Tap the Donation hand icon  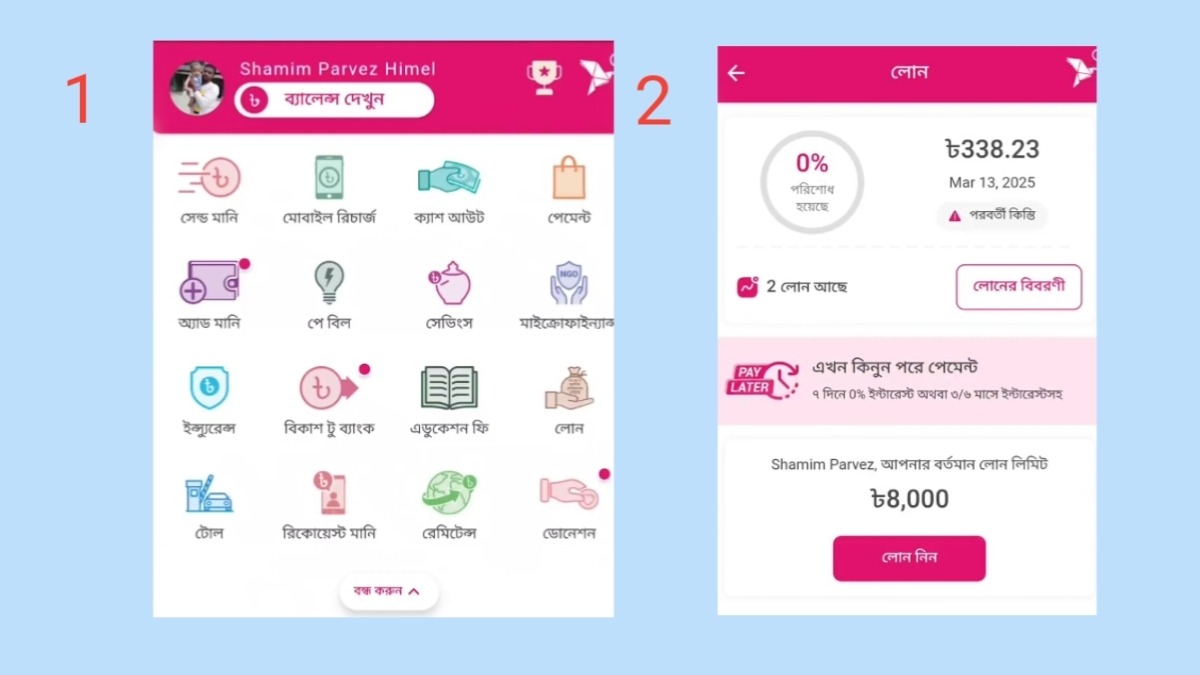(x=569, y=491)
